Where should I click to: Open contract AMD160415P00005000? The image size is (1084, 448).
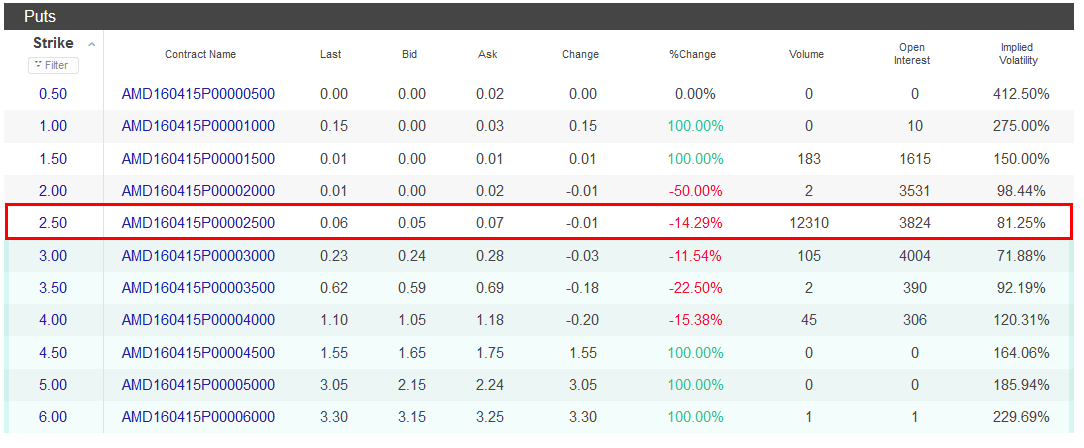click(x=198, y=385)
